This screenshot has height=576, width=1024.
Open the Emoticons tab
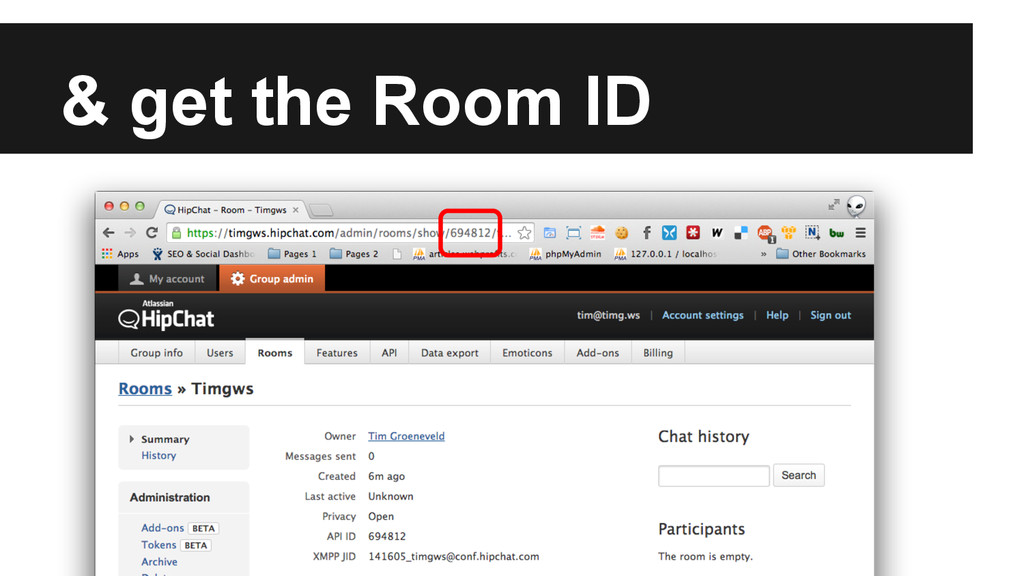click(527, 353)
